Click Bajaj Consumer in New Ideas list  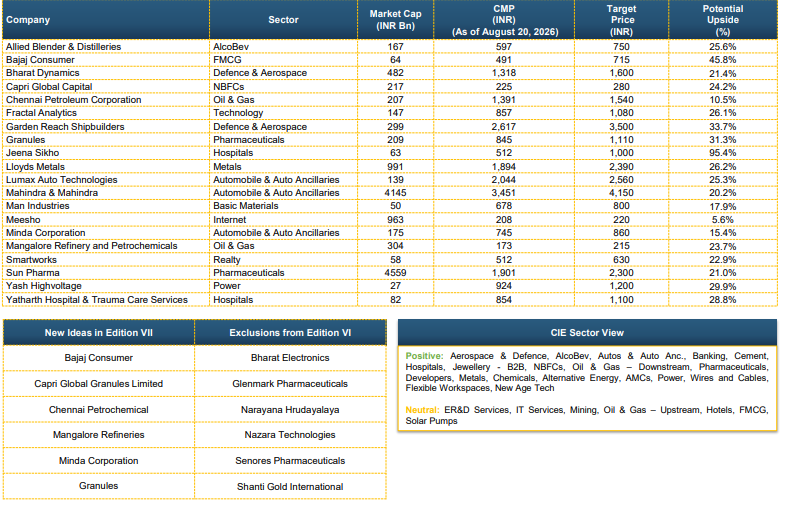point(99,358)
